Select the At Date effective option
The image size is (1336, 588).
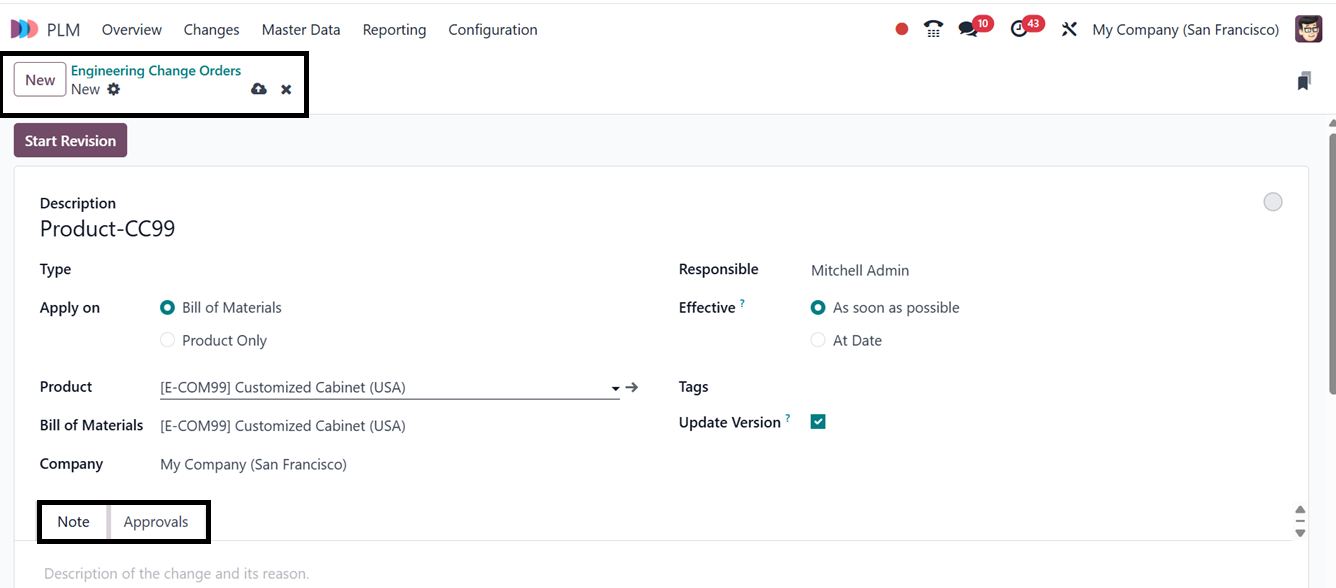(818, 340)
